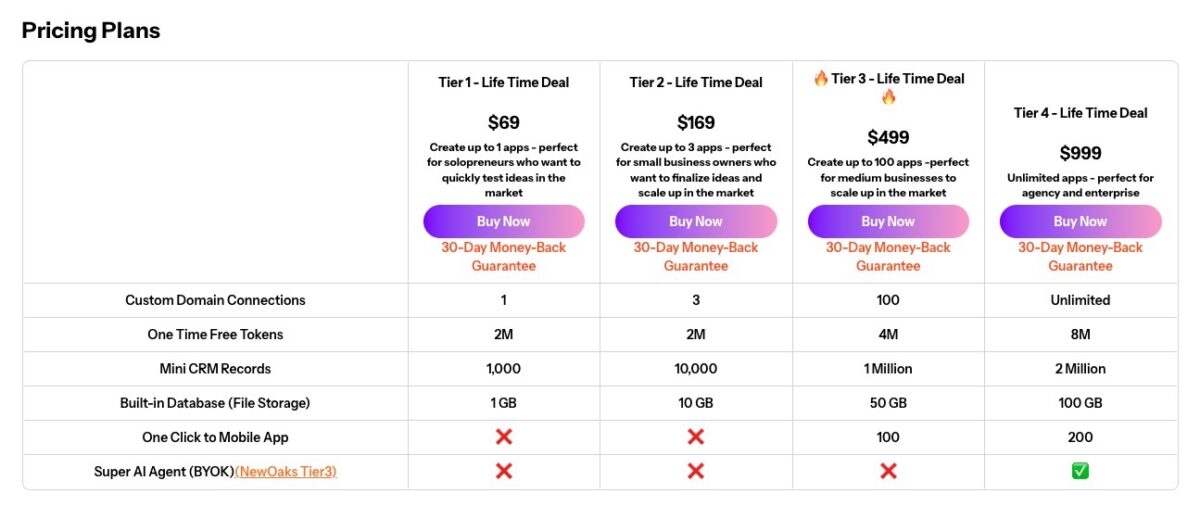Viewport: 1200px width, 506px height.
Task: Click fire emoji before Tier 3 heading
Action: (x=820, y=78)
